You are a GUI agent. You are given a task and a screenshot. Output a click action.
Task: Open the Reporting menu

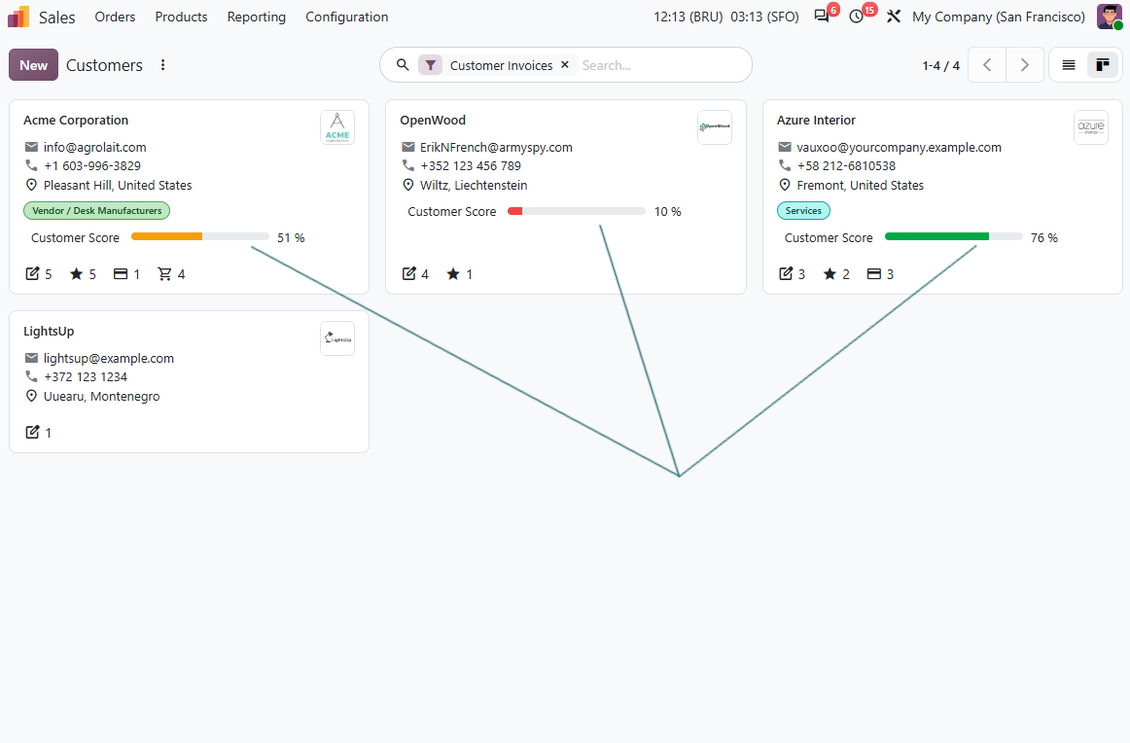tap(256, 17)
